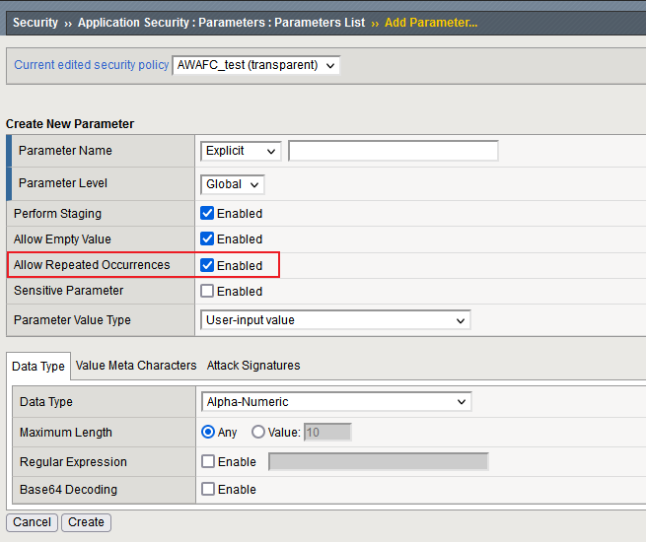The height and width of the screenshot is (542, 646).
Task: Switch to the Value Meta Characters tab
Action: [136, 365]
